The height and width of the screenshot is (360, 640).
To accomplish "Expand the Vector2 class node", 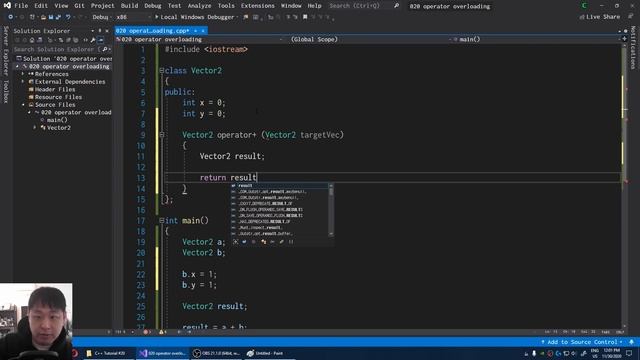I will point(35,128).
